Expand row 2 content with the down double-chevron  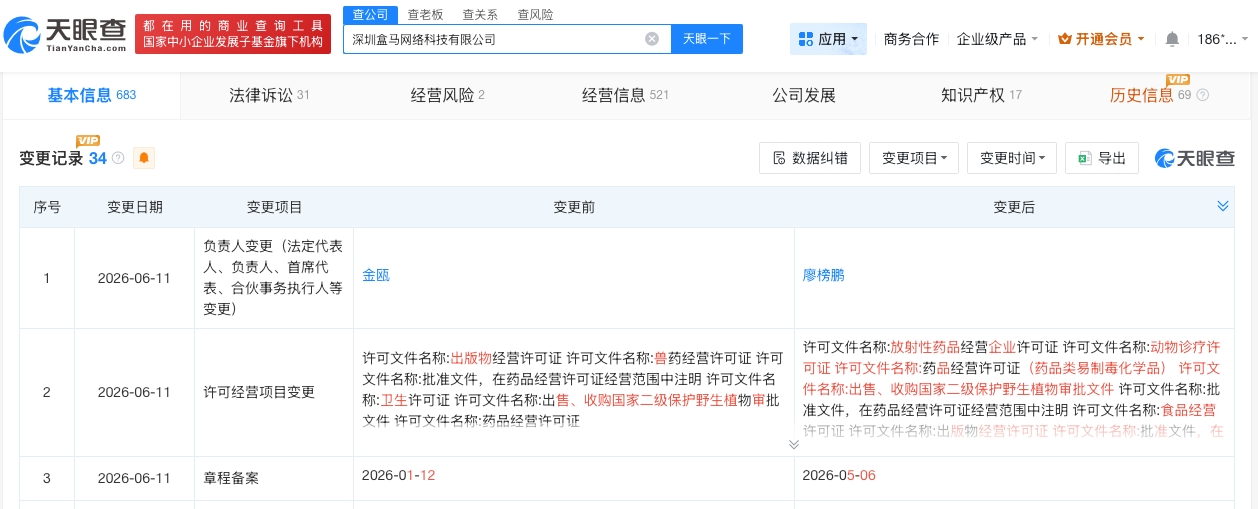coord(794,444)
